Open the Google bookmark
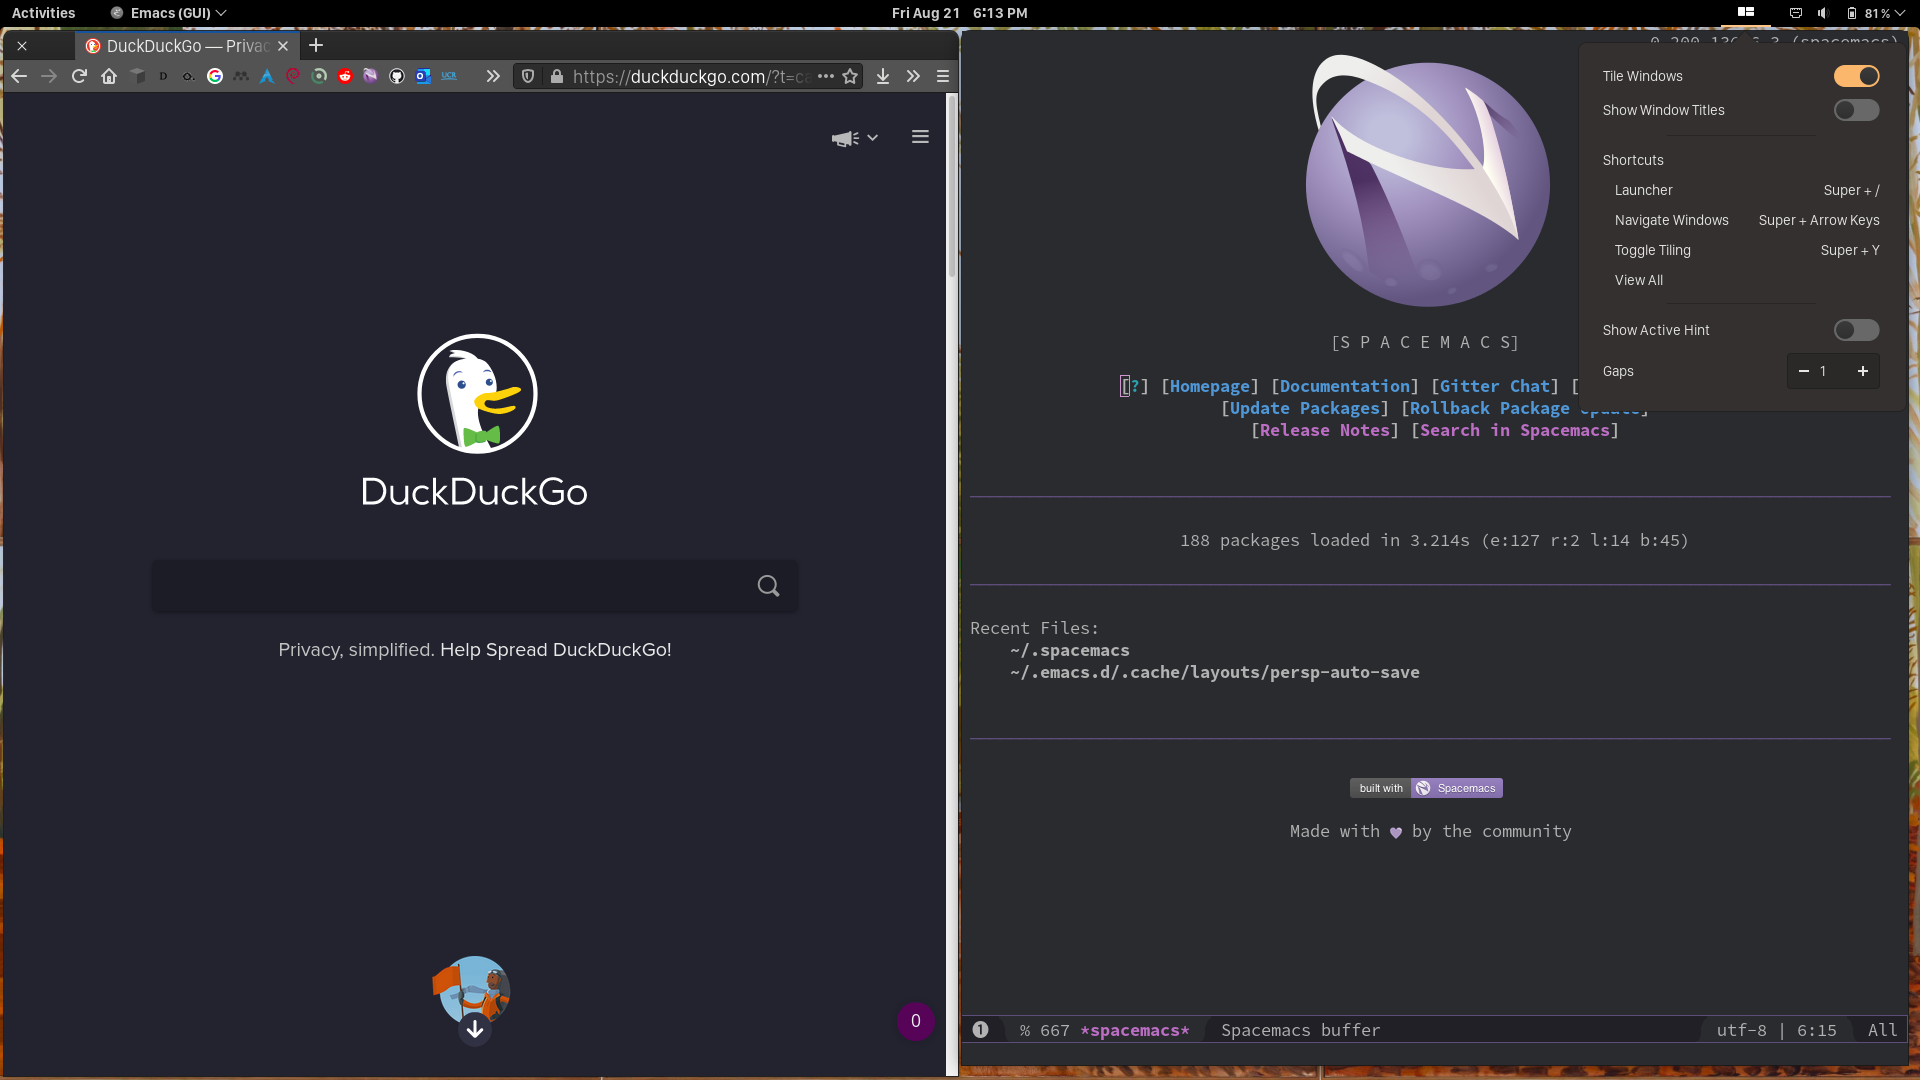The width and height of the screenshot is (1920, 1080). [x=215, y=76]
